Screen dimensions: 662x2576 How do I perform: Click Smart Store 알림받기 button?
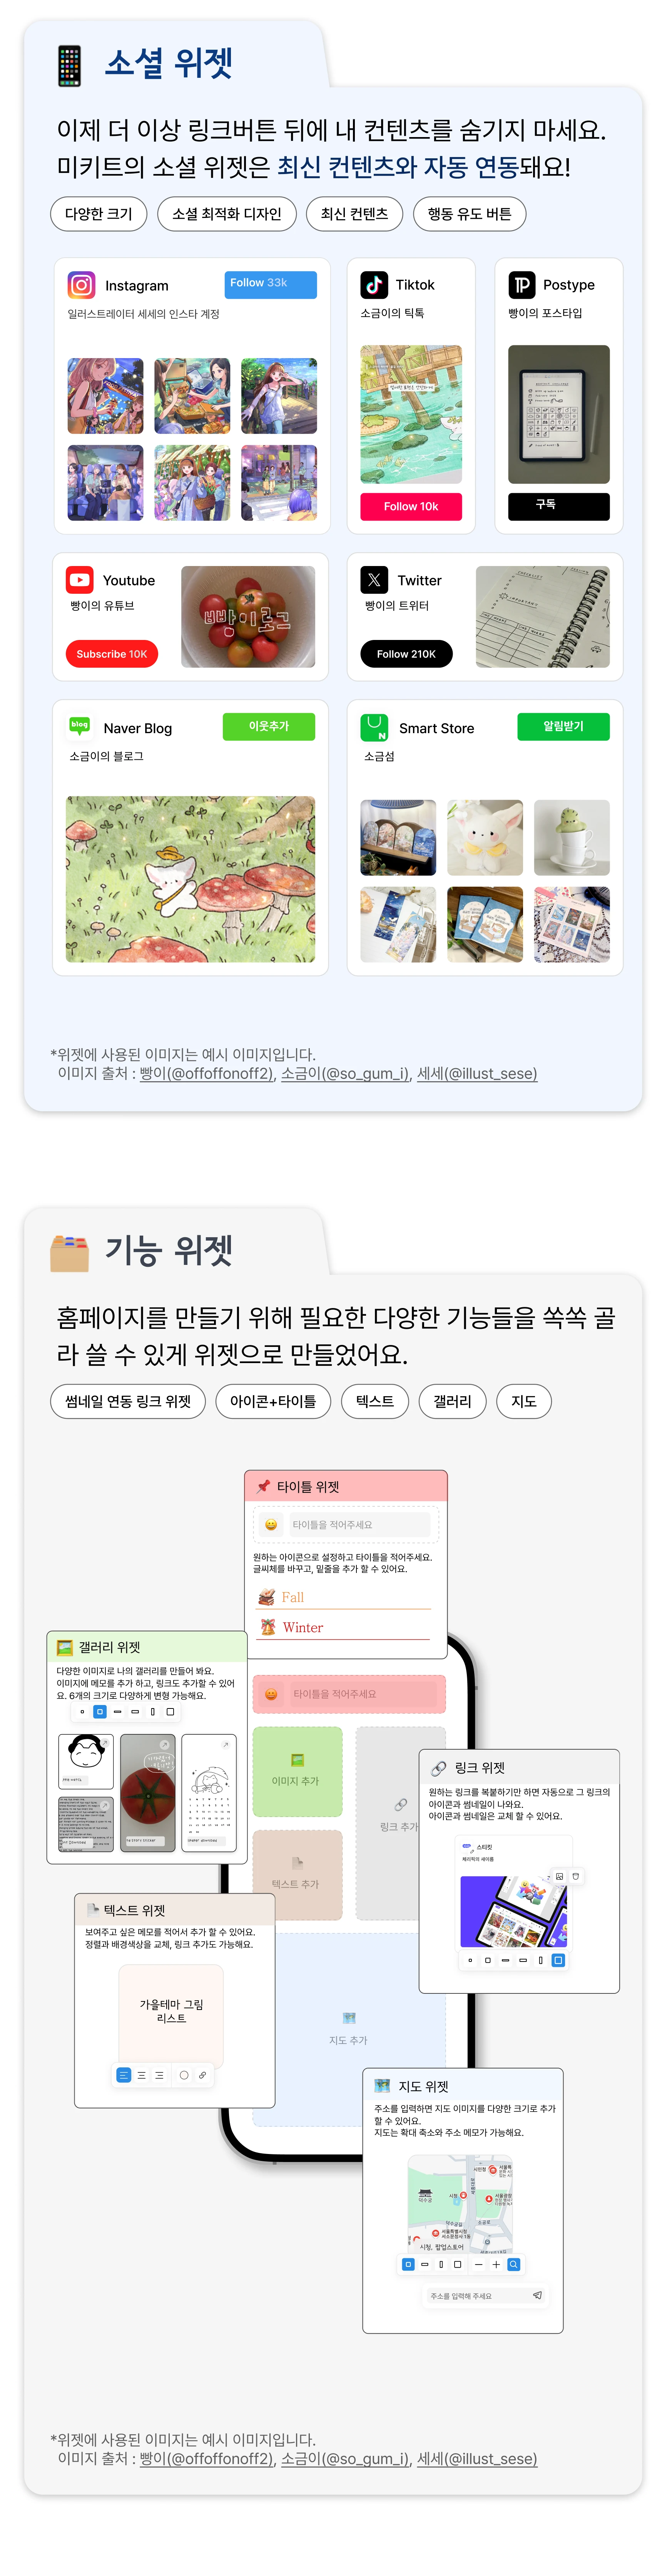[x=563, y=726]
